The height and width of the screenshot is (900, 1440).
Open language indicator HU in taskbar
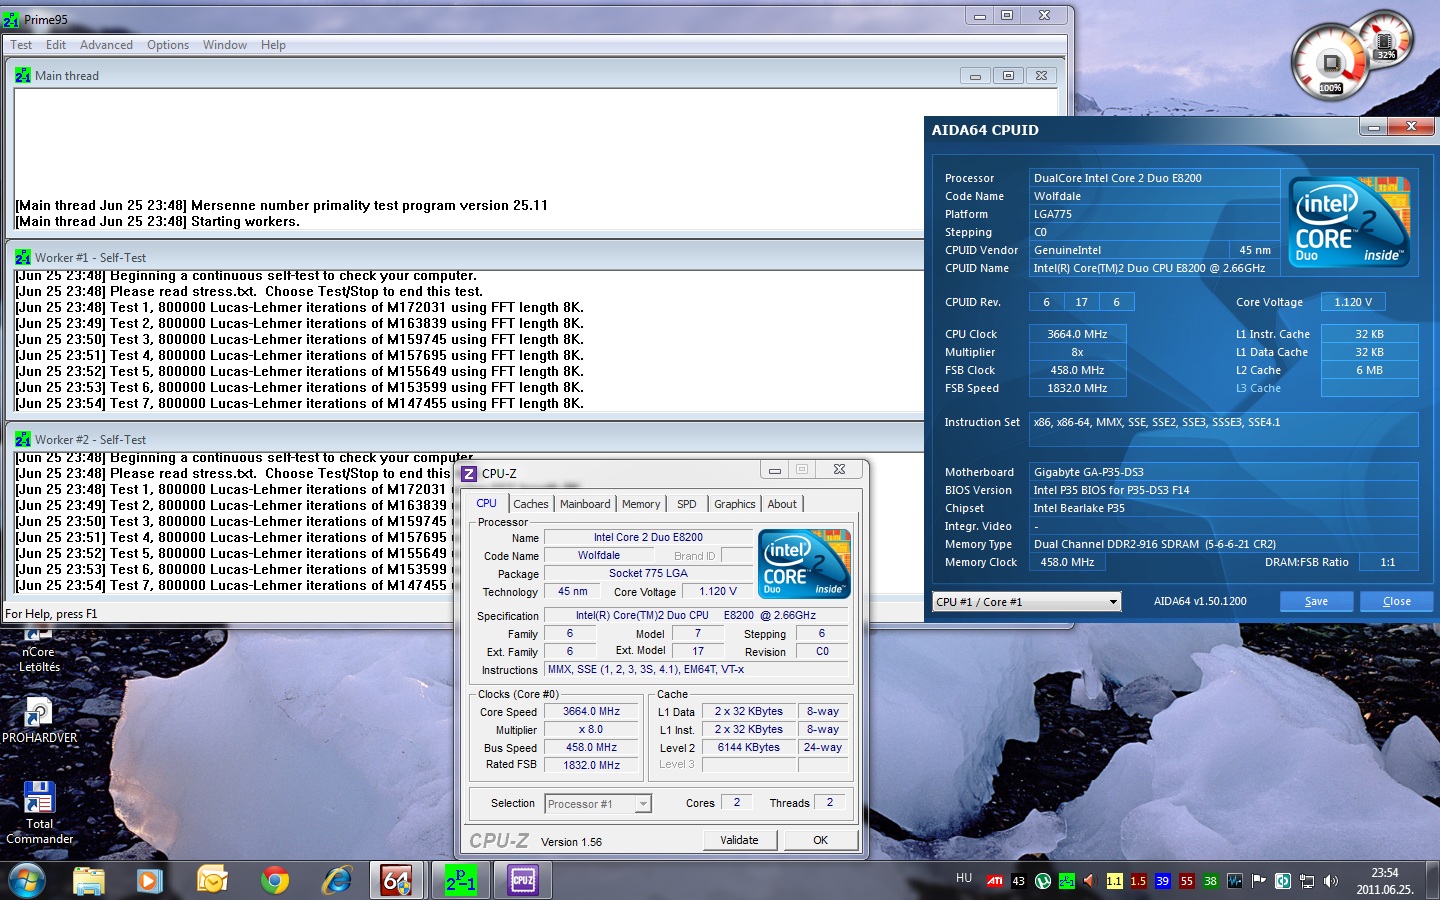point(964,878)
